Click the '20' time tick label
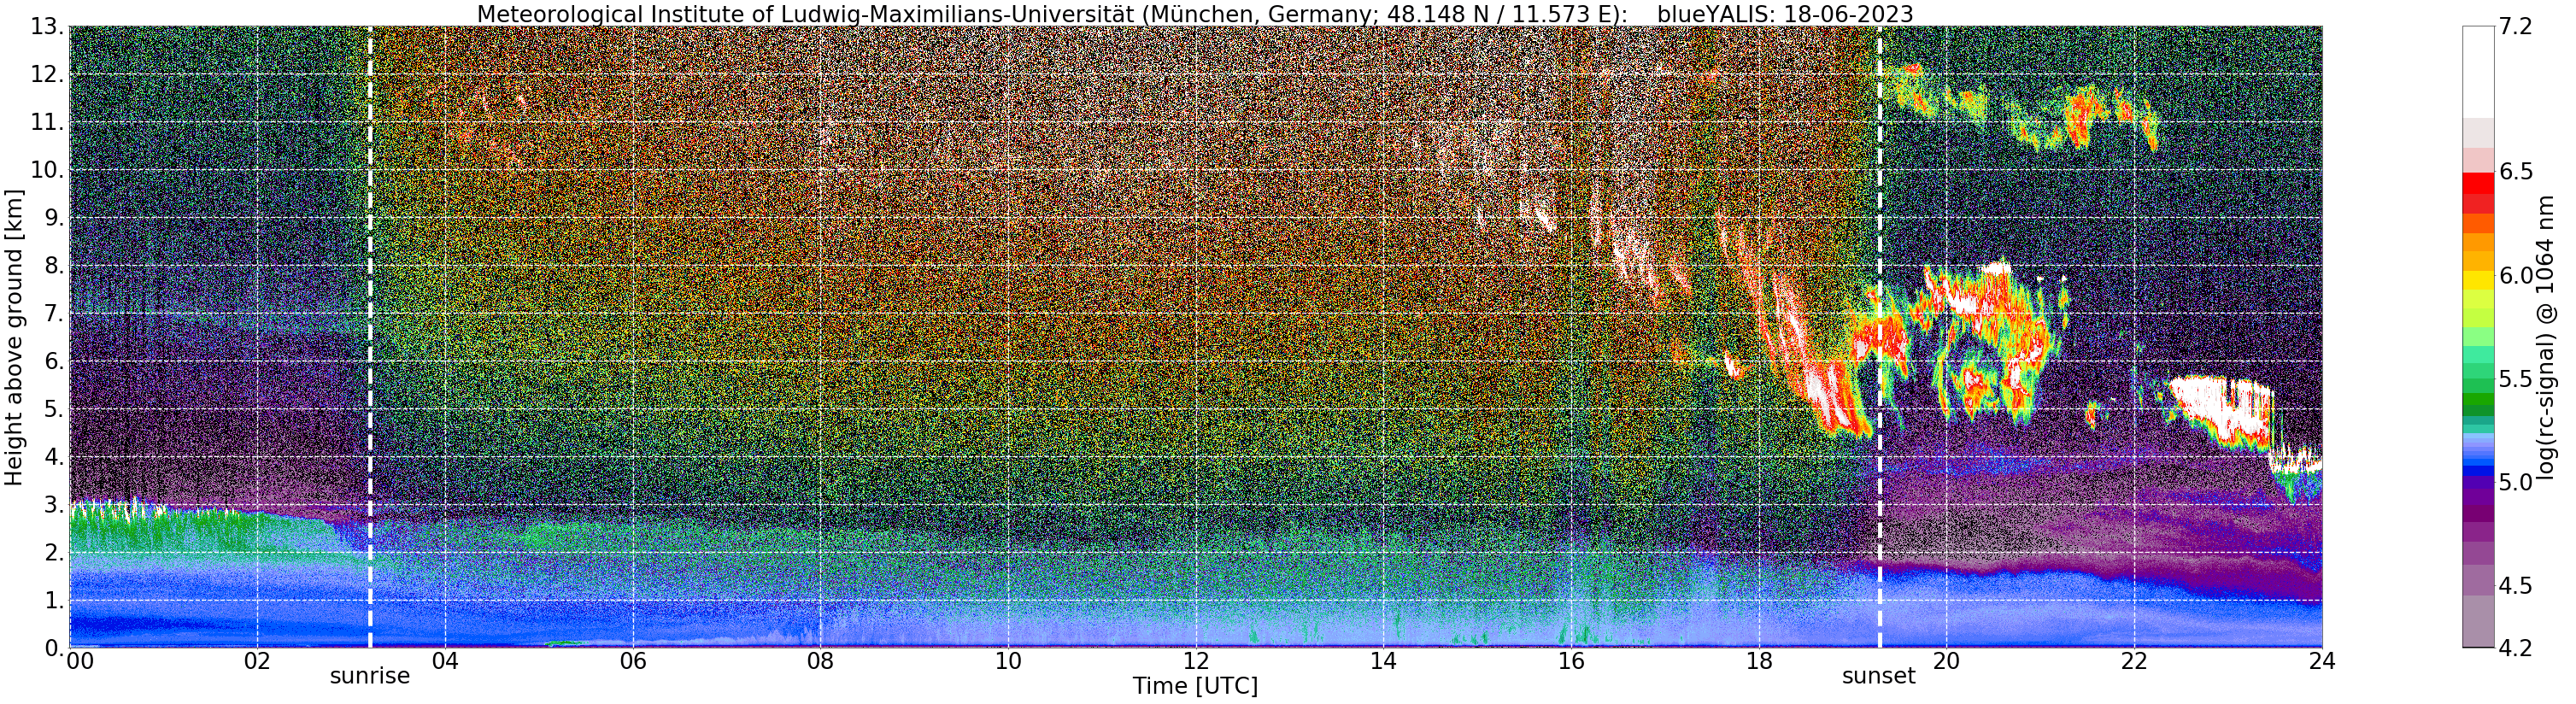Image resolution: width=2576 pixels, height=704 pixels. click(1946, 661)
